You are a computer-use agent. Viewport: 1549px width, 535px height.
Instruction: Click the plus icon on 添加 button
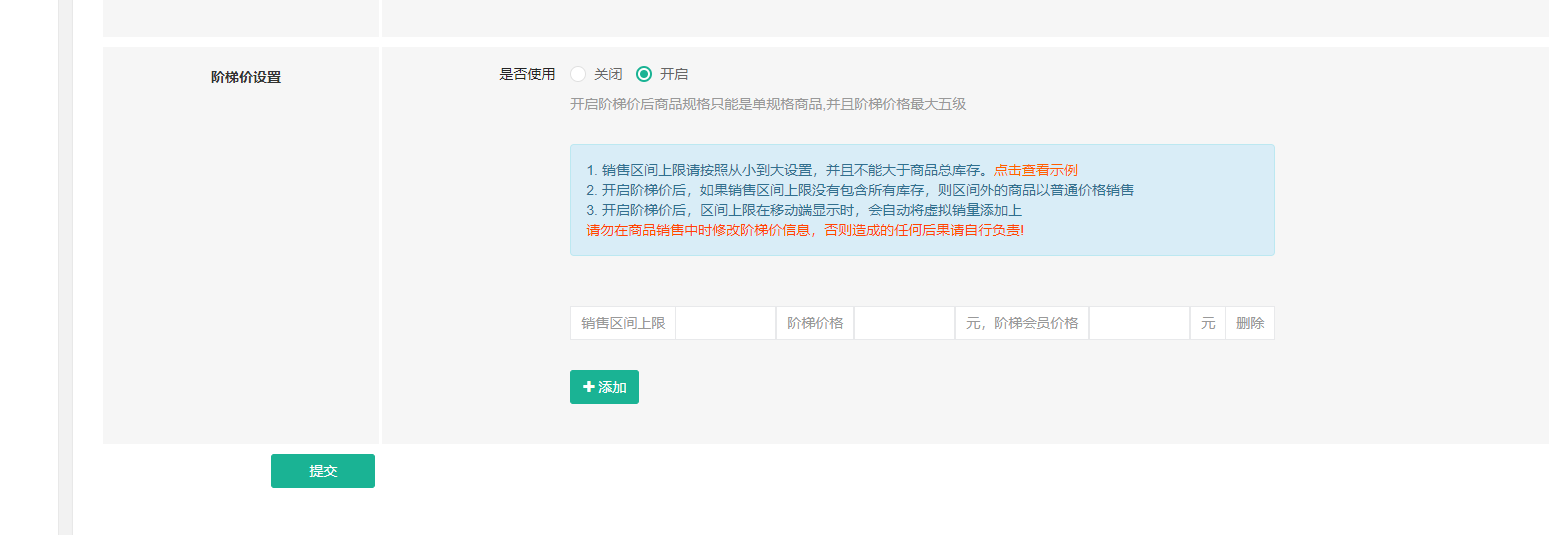(588, 387)
